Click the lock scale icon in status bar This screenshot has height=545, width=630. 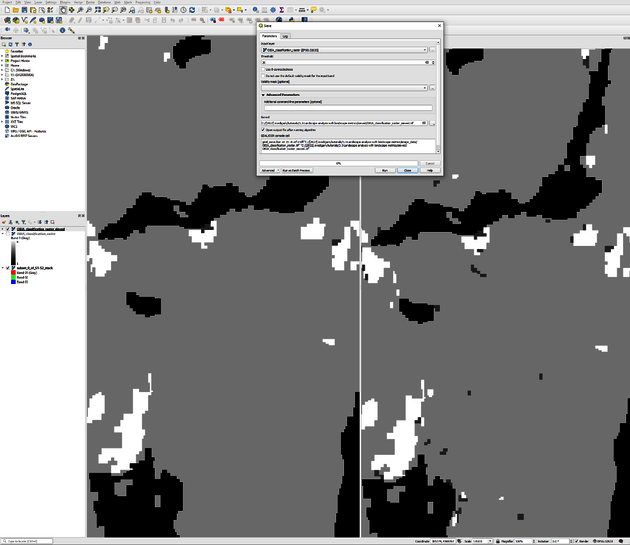498,541
